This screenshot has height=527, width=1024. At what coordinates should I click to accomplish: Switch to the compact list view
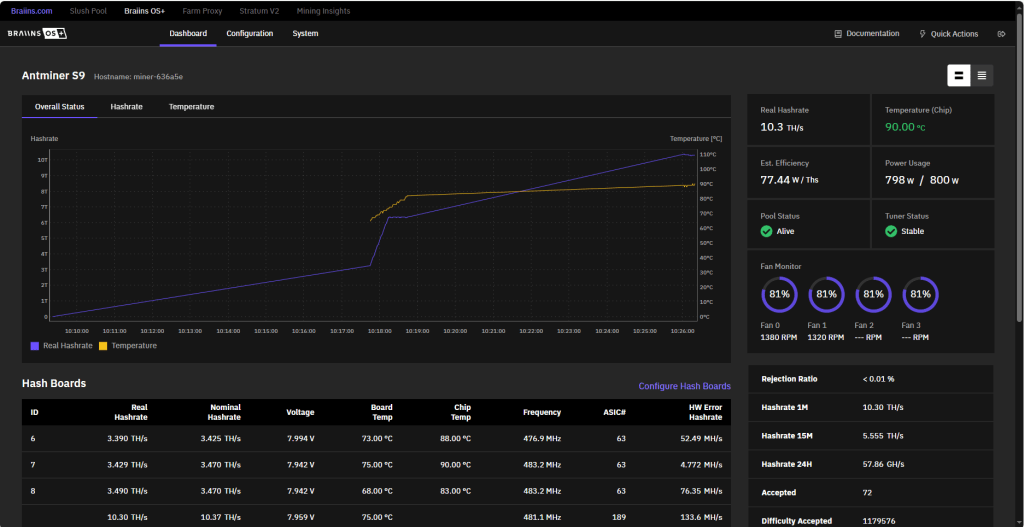click(982, 75)
